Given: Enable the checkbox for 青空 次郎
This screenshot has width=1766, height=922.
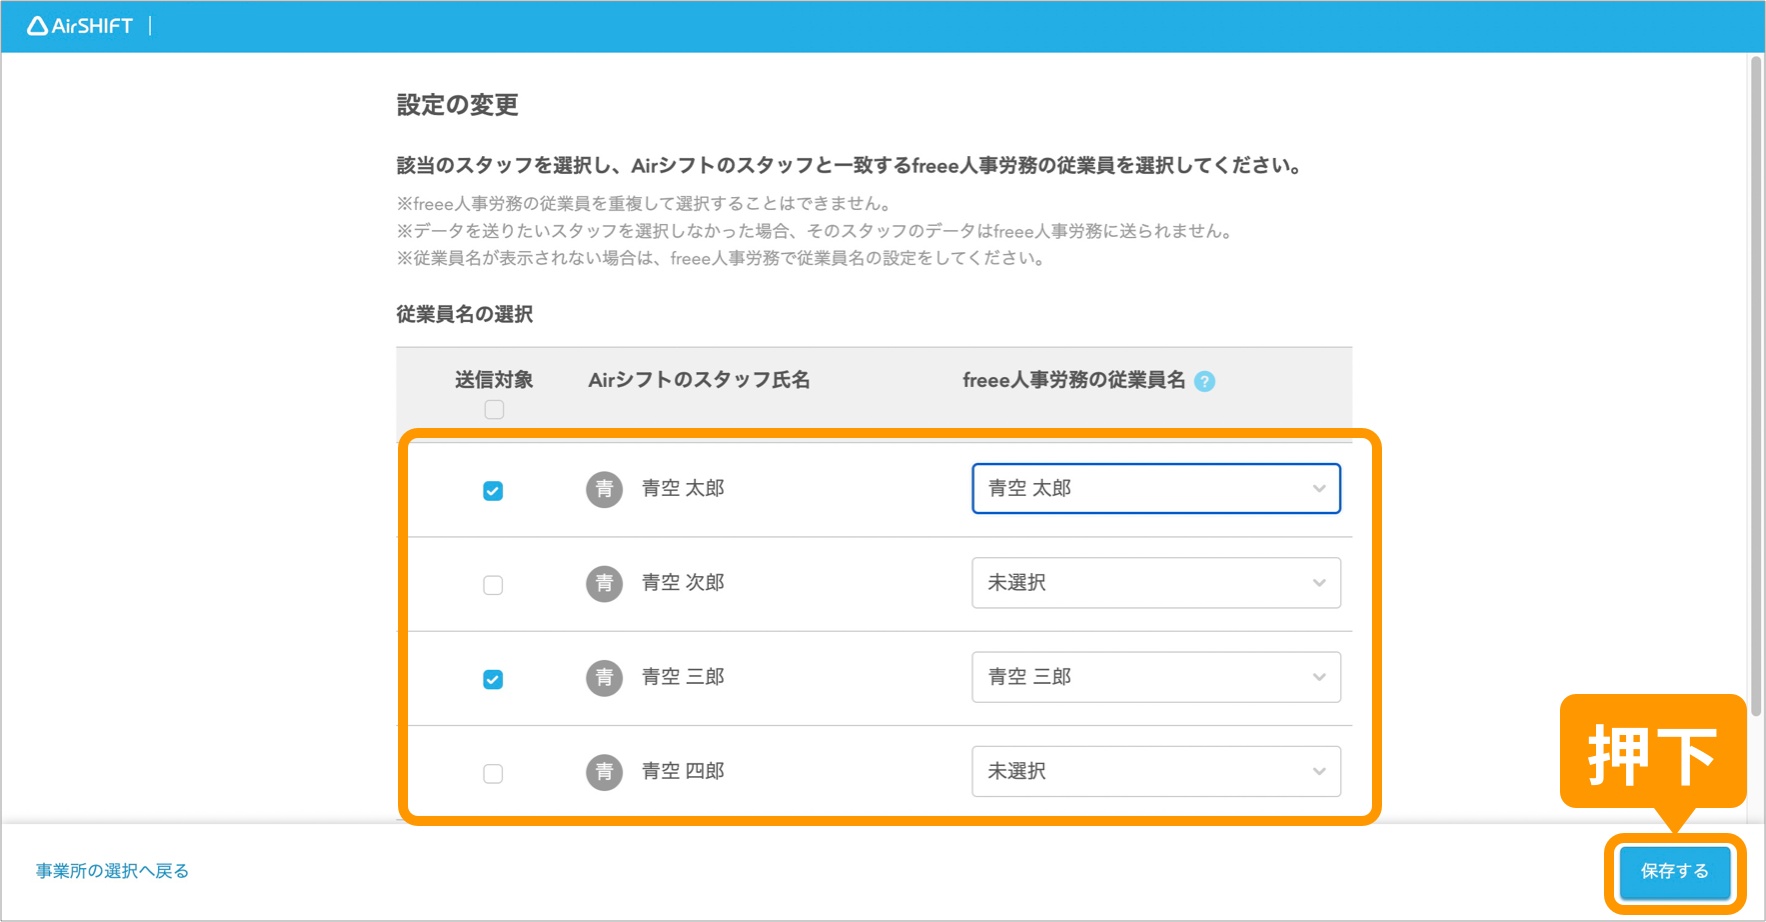Looking at the screenshot, I should point(493,584).
